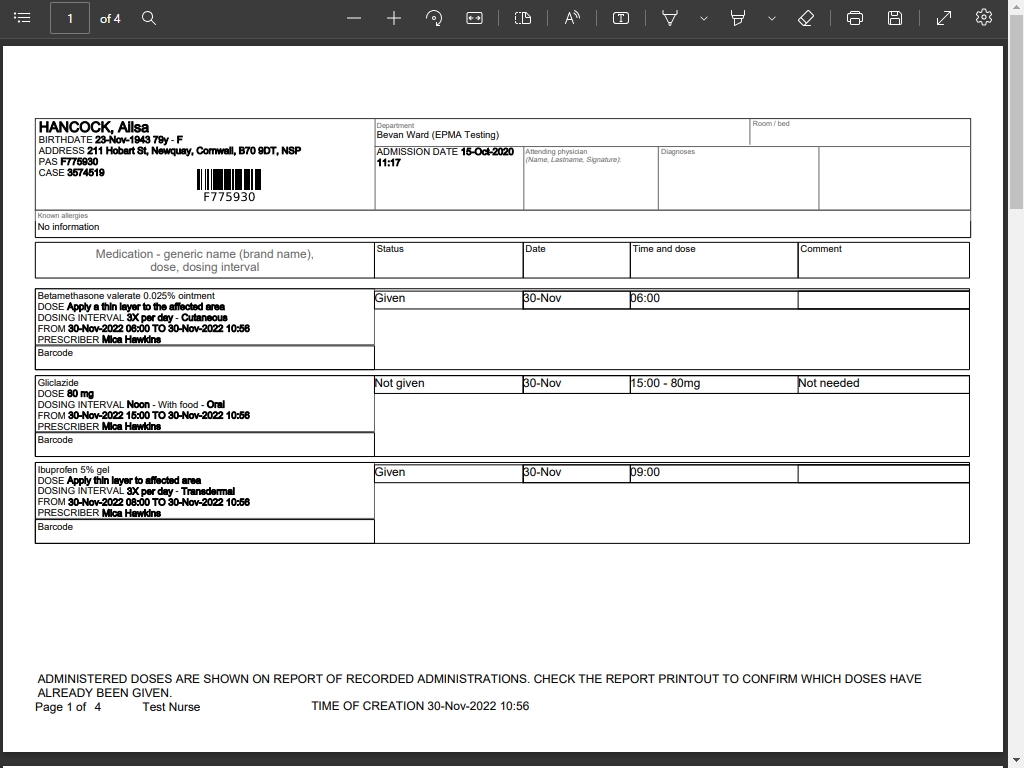The image size is (1024, 768).
Task: Open the PDF viewer settings gear
Action: pyautogui.click(x=984, y=18)
